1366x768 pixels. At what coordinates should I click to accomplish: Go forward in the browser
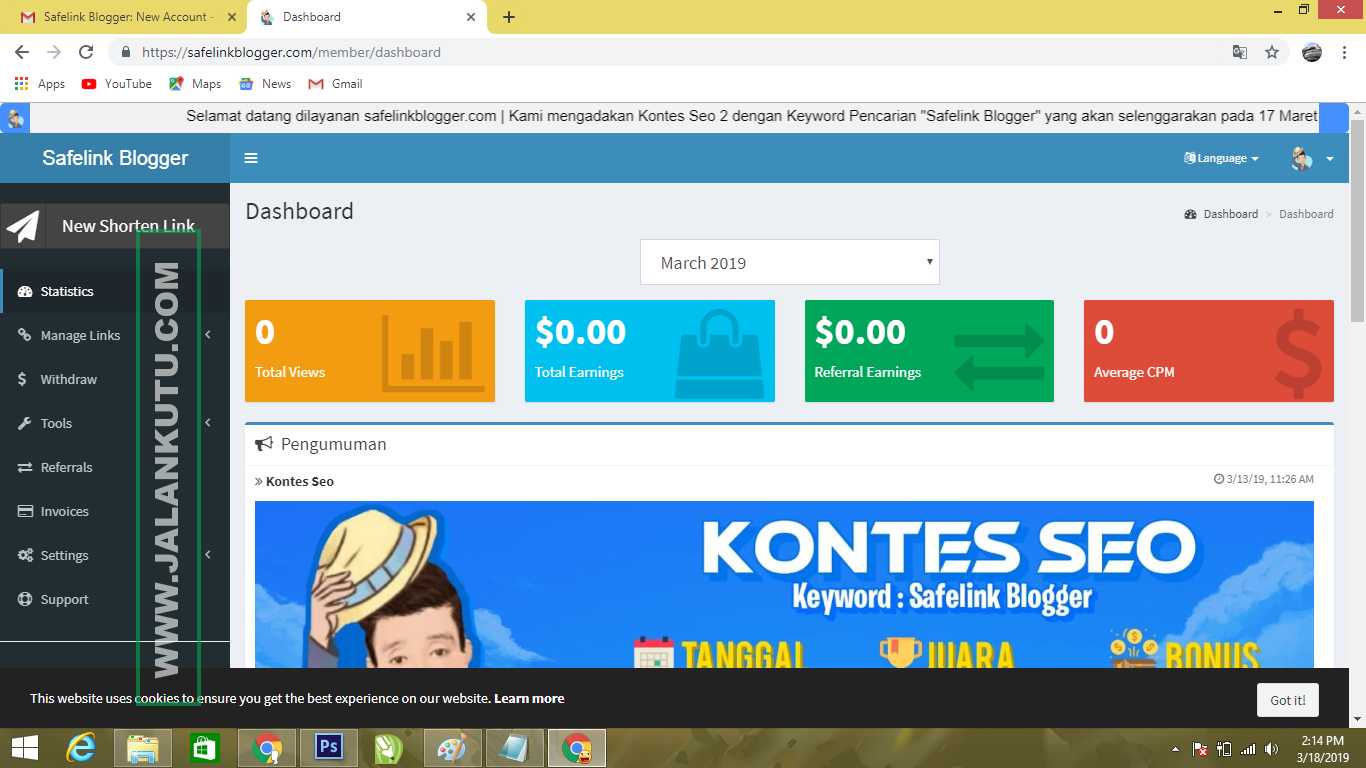54,52
